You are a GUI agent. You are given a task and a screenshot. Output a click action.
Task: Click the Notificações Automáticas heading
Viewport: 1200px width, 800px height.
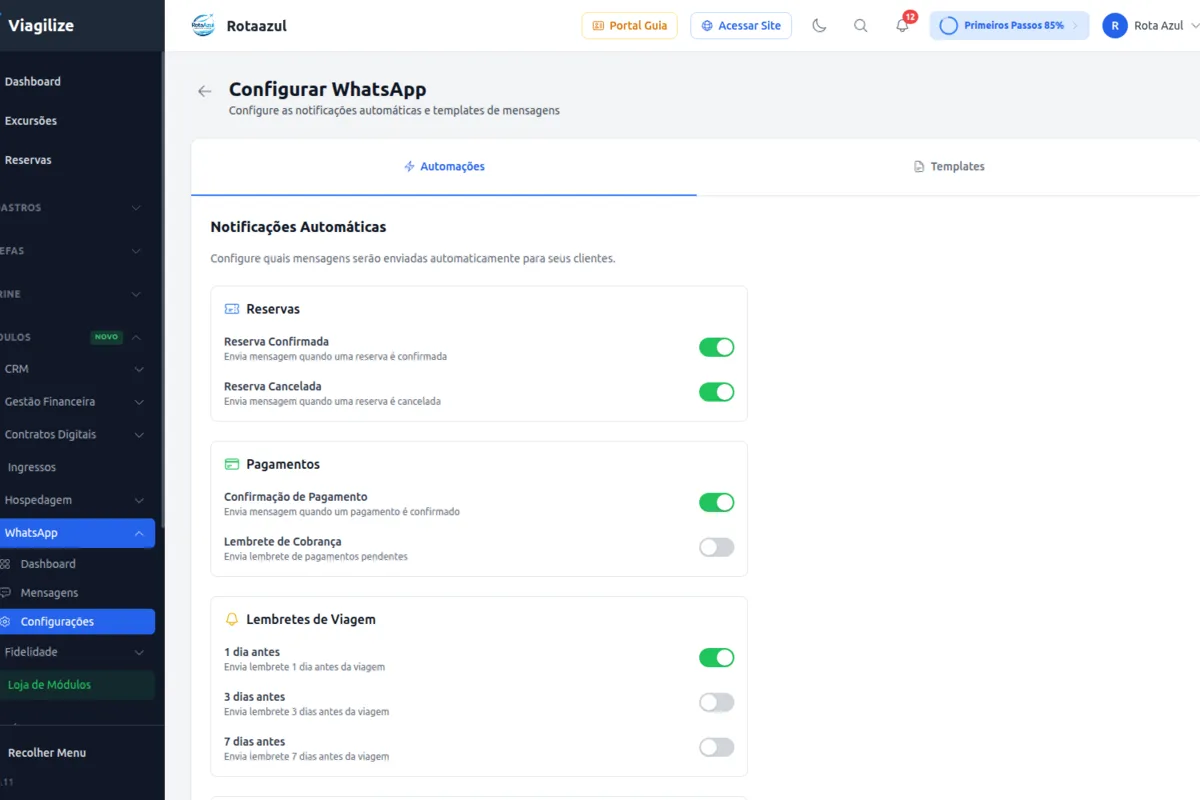click(298, 227)
